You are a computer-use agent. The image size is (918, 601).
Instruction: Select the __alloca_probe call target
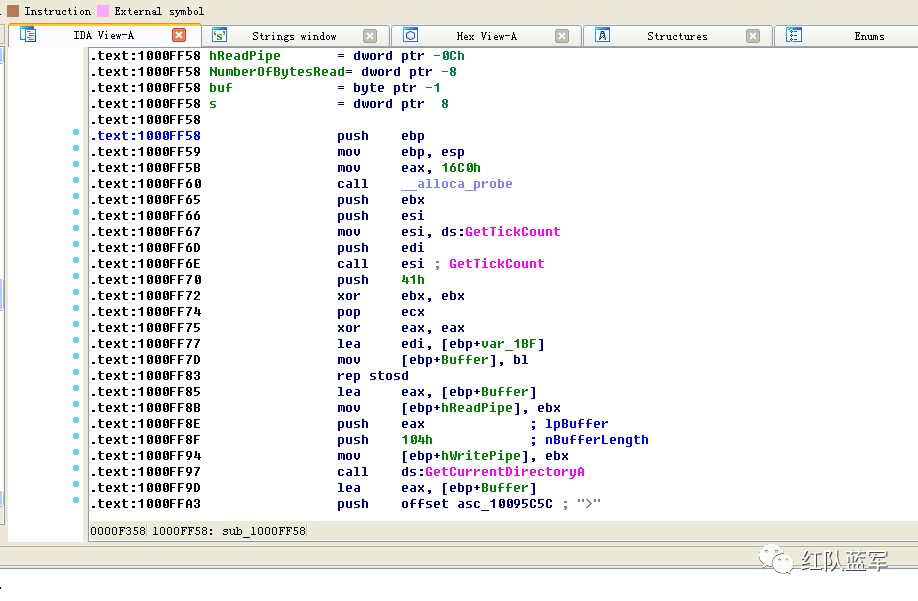pyautogui.click(x=457, y=184)
